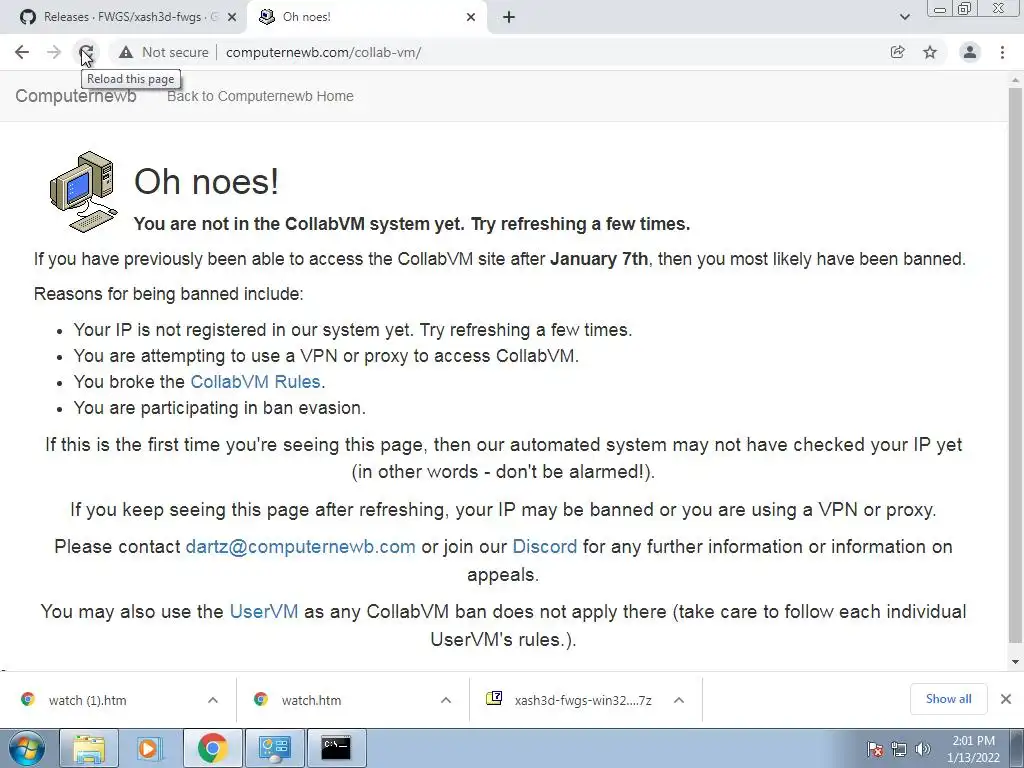Click 'Reasons for being banned include:' text
1024x768 pixels.
coord(168,294)
